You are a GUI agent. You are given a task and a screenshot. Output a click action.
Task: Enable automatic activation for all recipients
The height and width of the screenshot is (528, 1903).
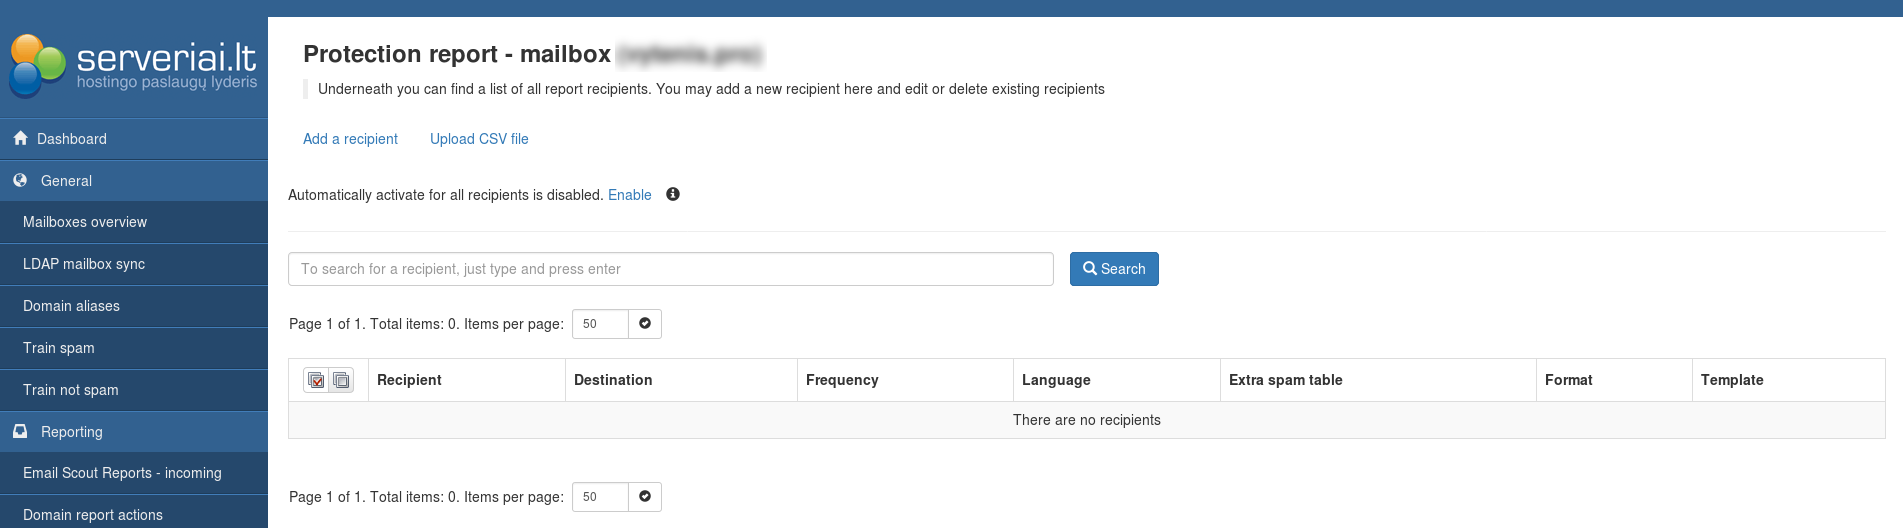tap(629, 195)
